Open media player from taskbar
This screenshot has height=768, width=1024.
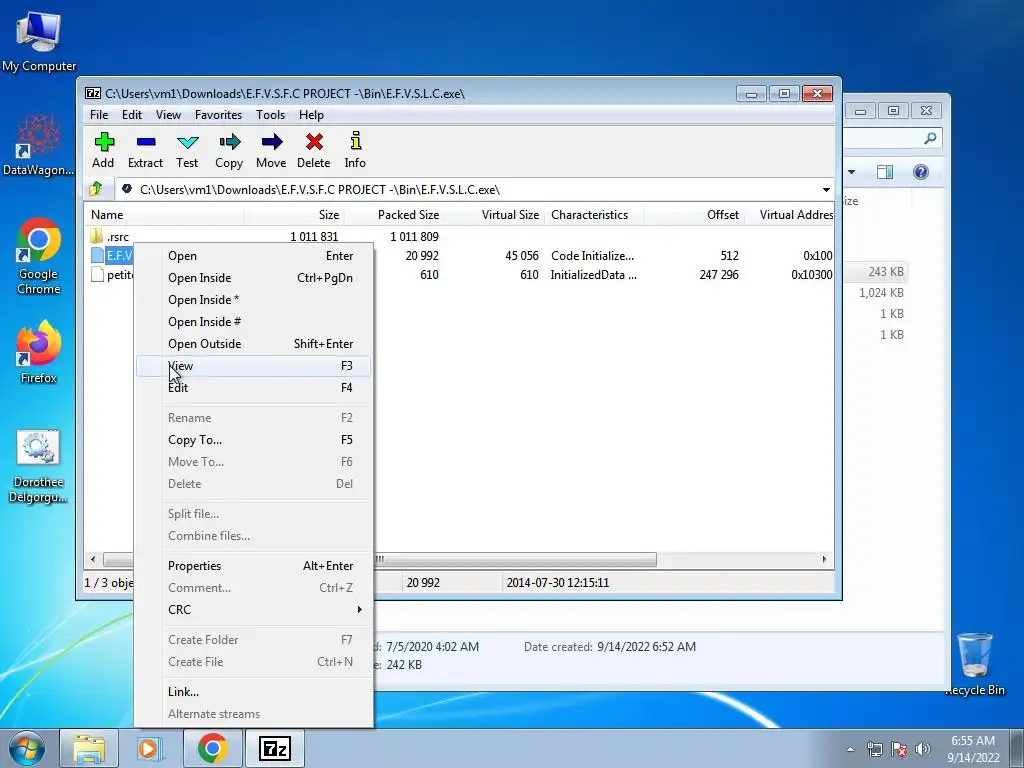click(x=150, y=748)
